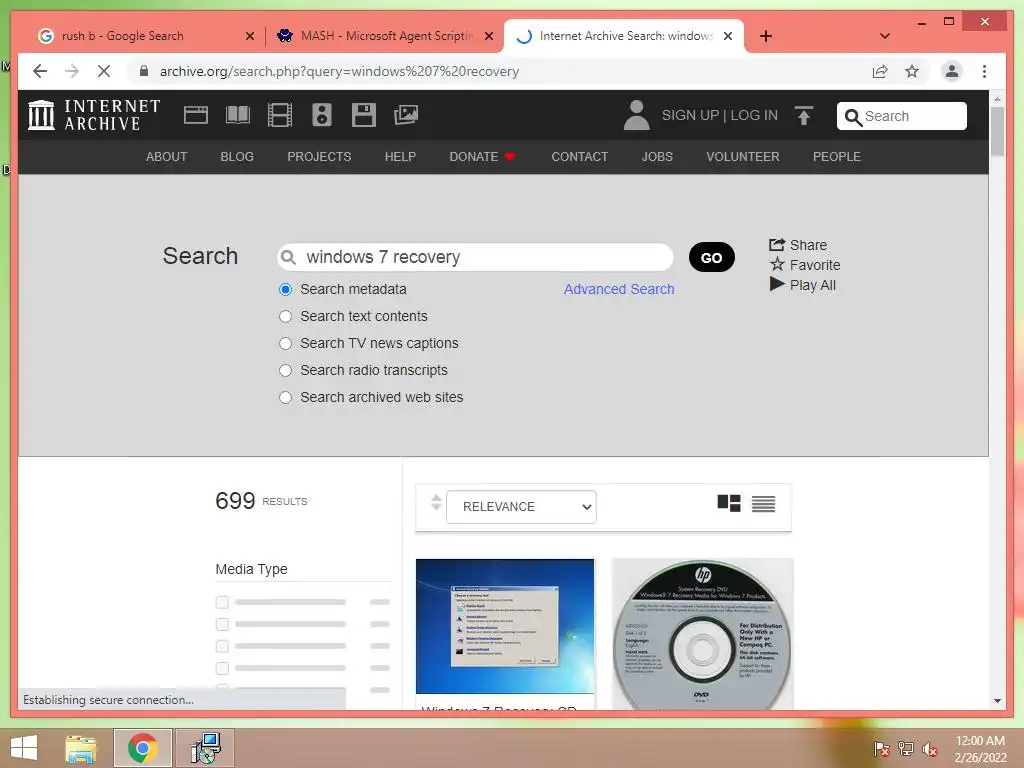Image resolution: width=1024 pixels, height=768 pixels.
Task: Click the black GO button
Action: click(712, 258)
